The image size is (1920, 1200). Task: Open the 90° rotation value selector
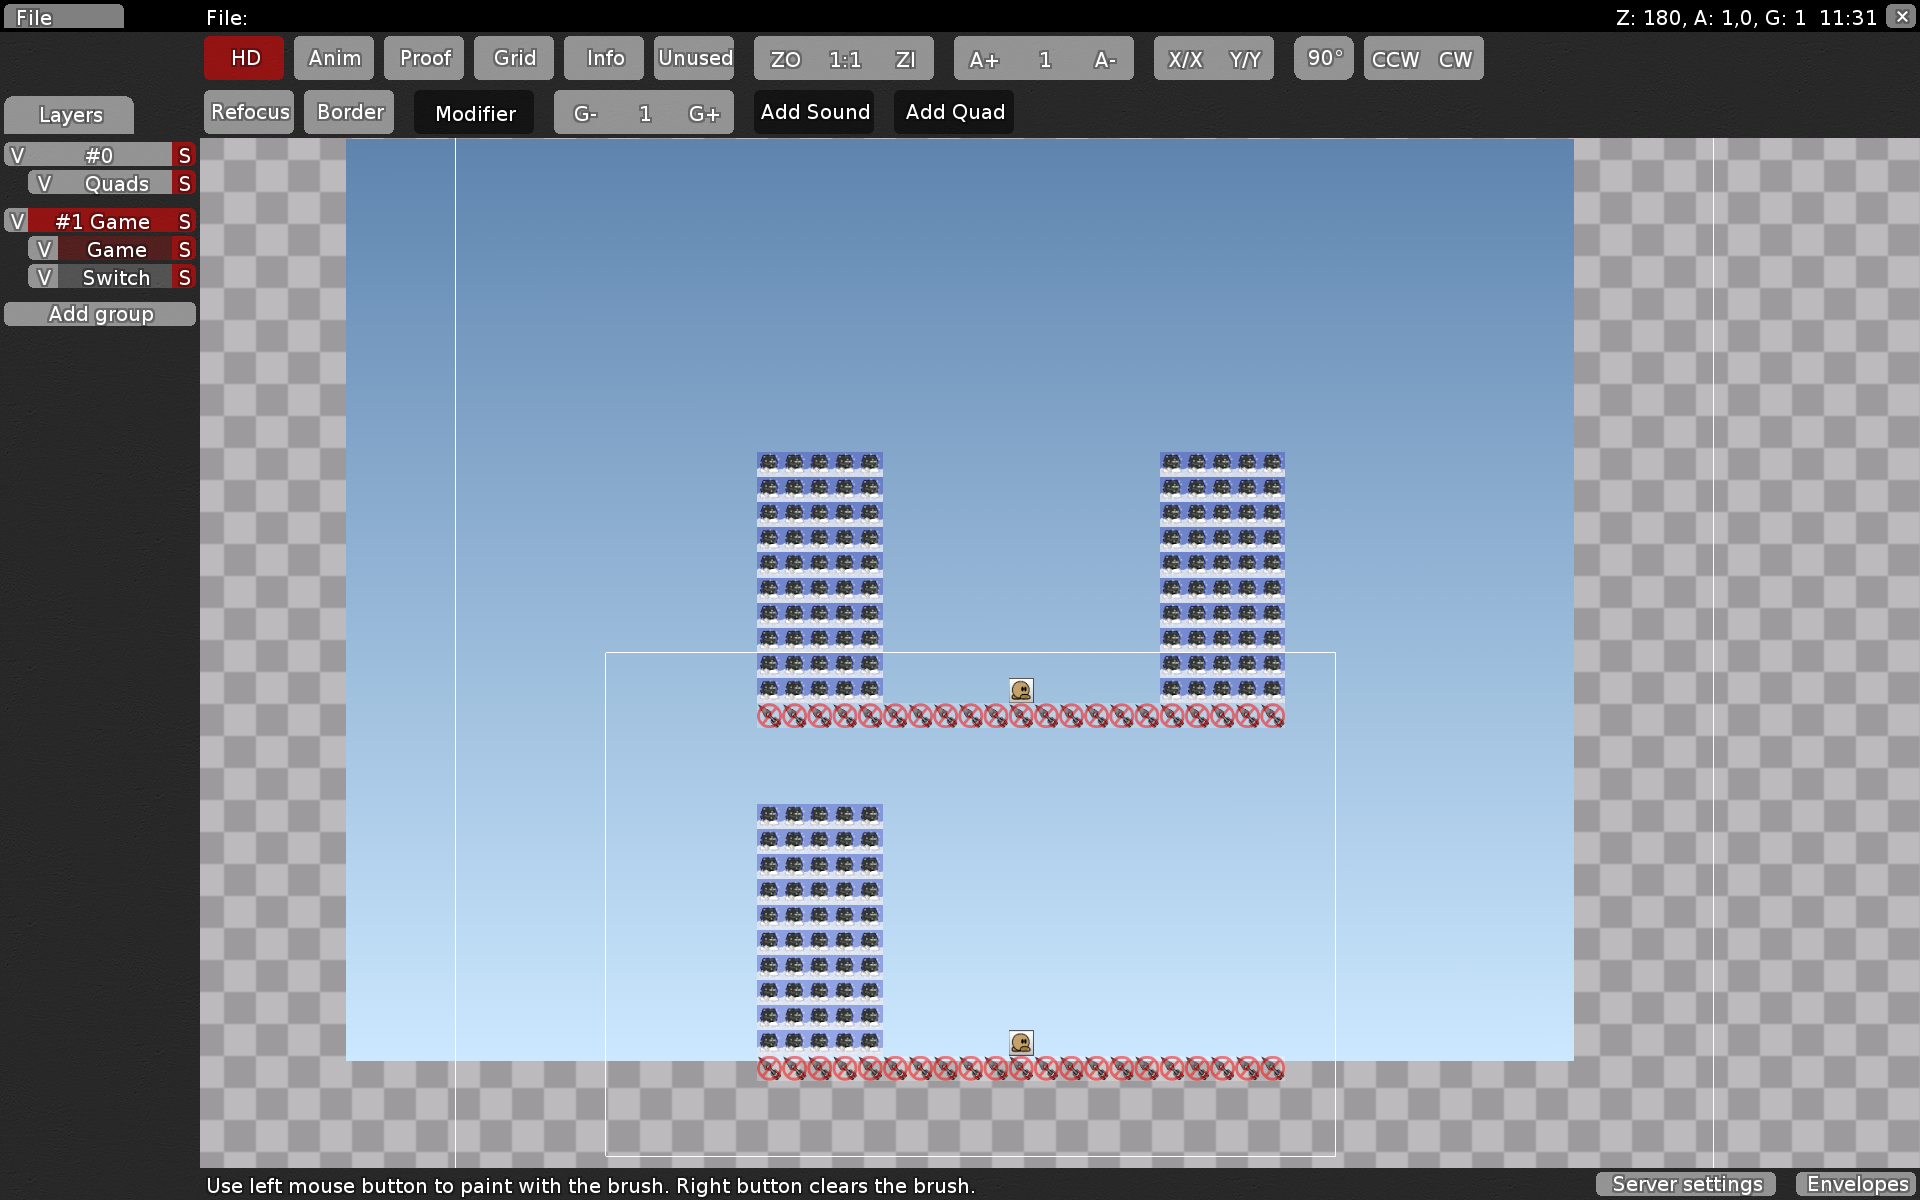pos(1324,58)
